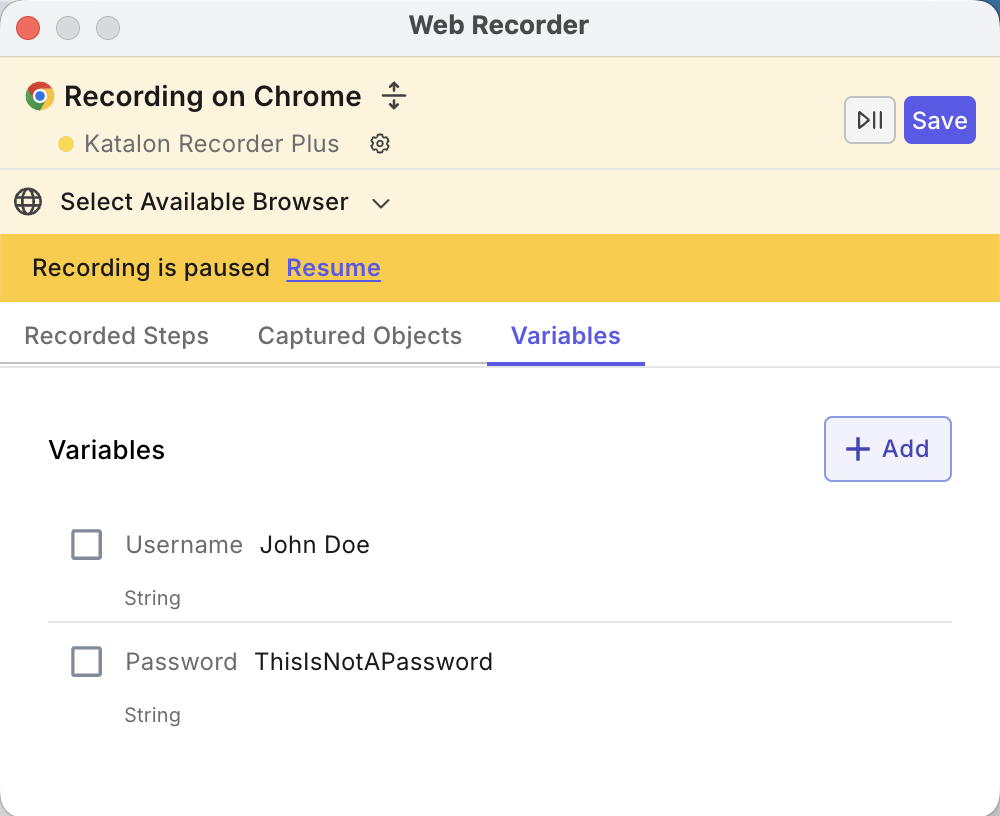
Task: Click the plus icon inside the Add button
Action: click(x=858, y=448)
